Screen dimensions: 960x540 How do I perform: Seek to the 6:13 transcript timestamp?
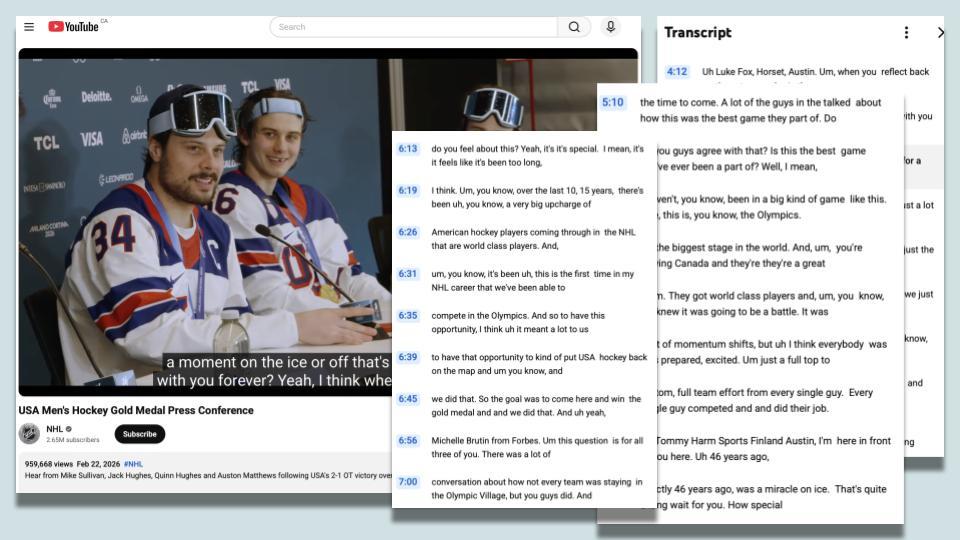tap(407, 148)
